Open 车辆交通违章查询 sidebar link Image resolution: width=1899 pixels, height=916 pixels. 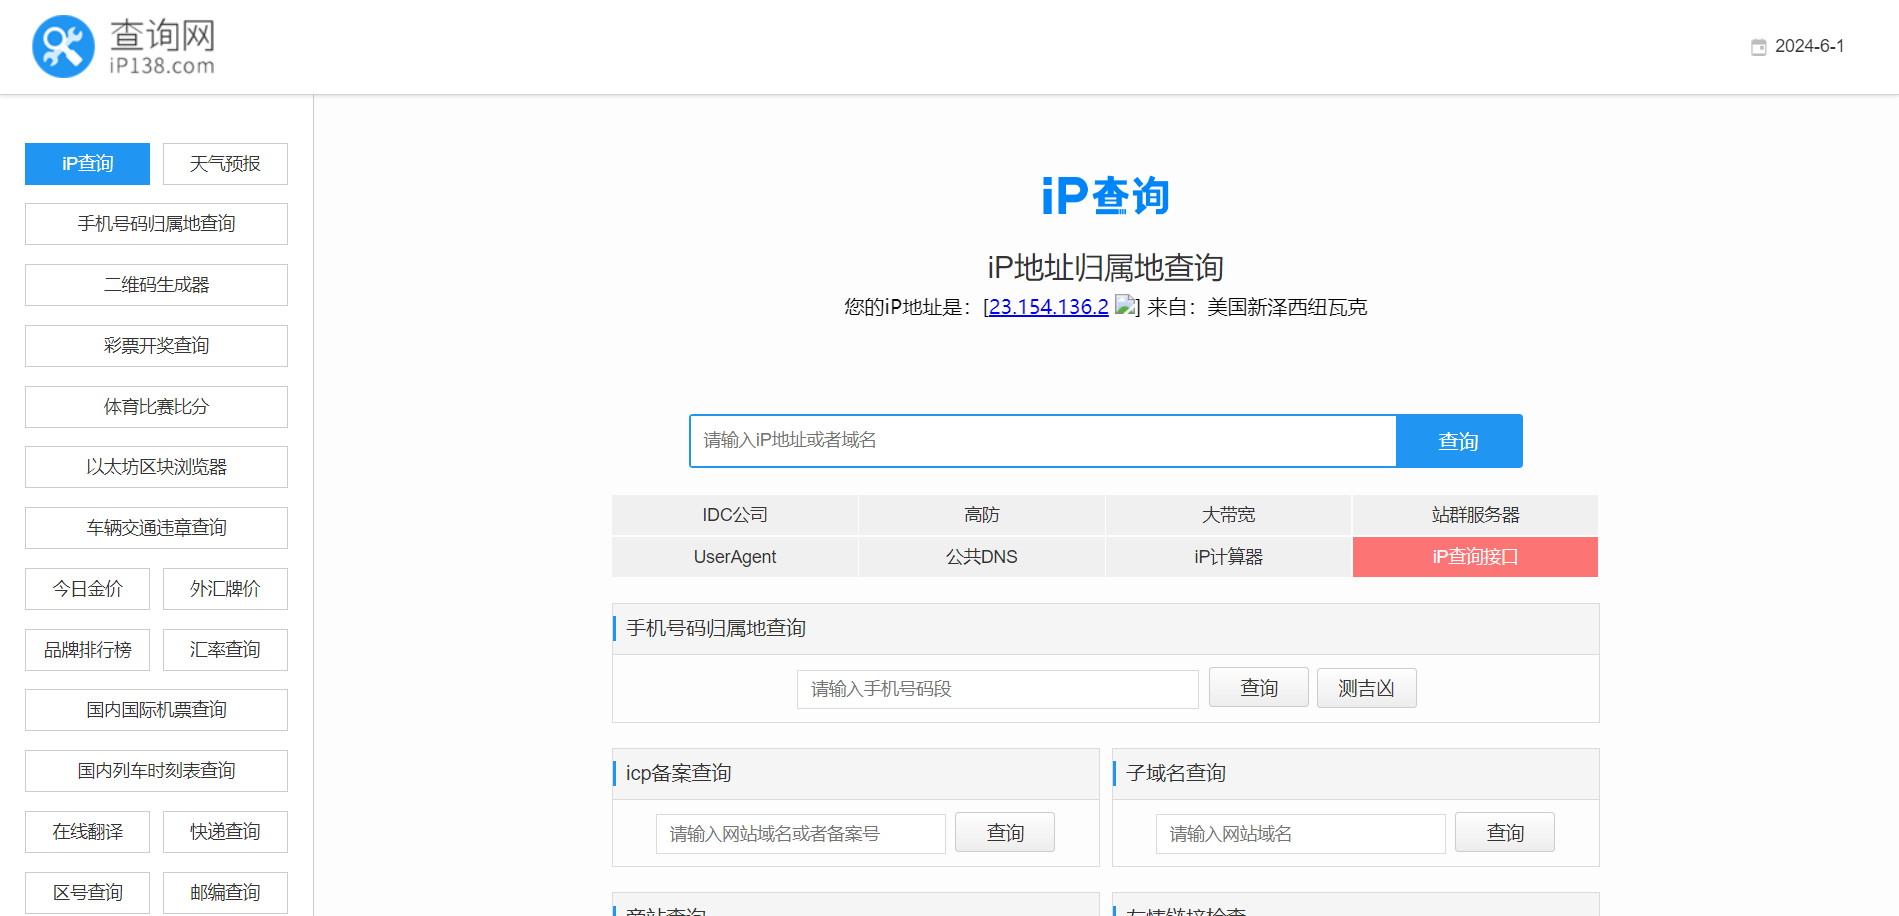156,528
